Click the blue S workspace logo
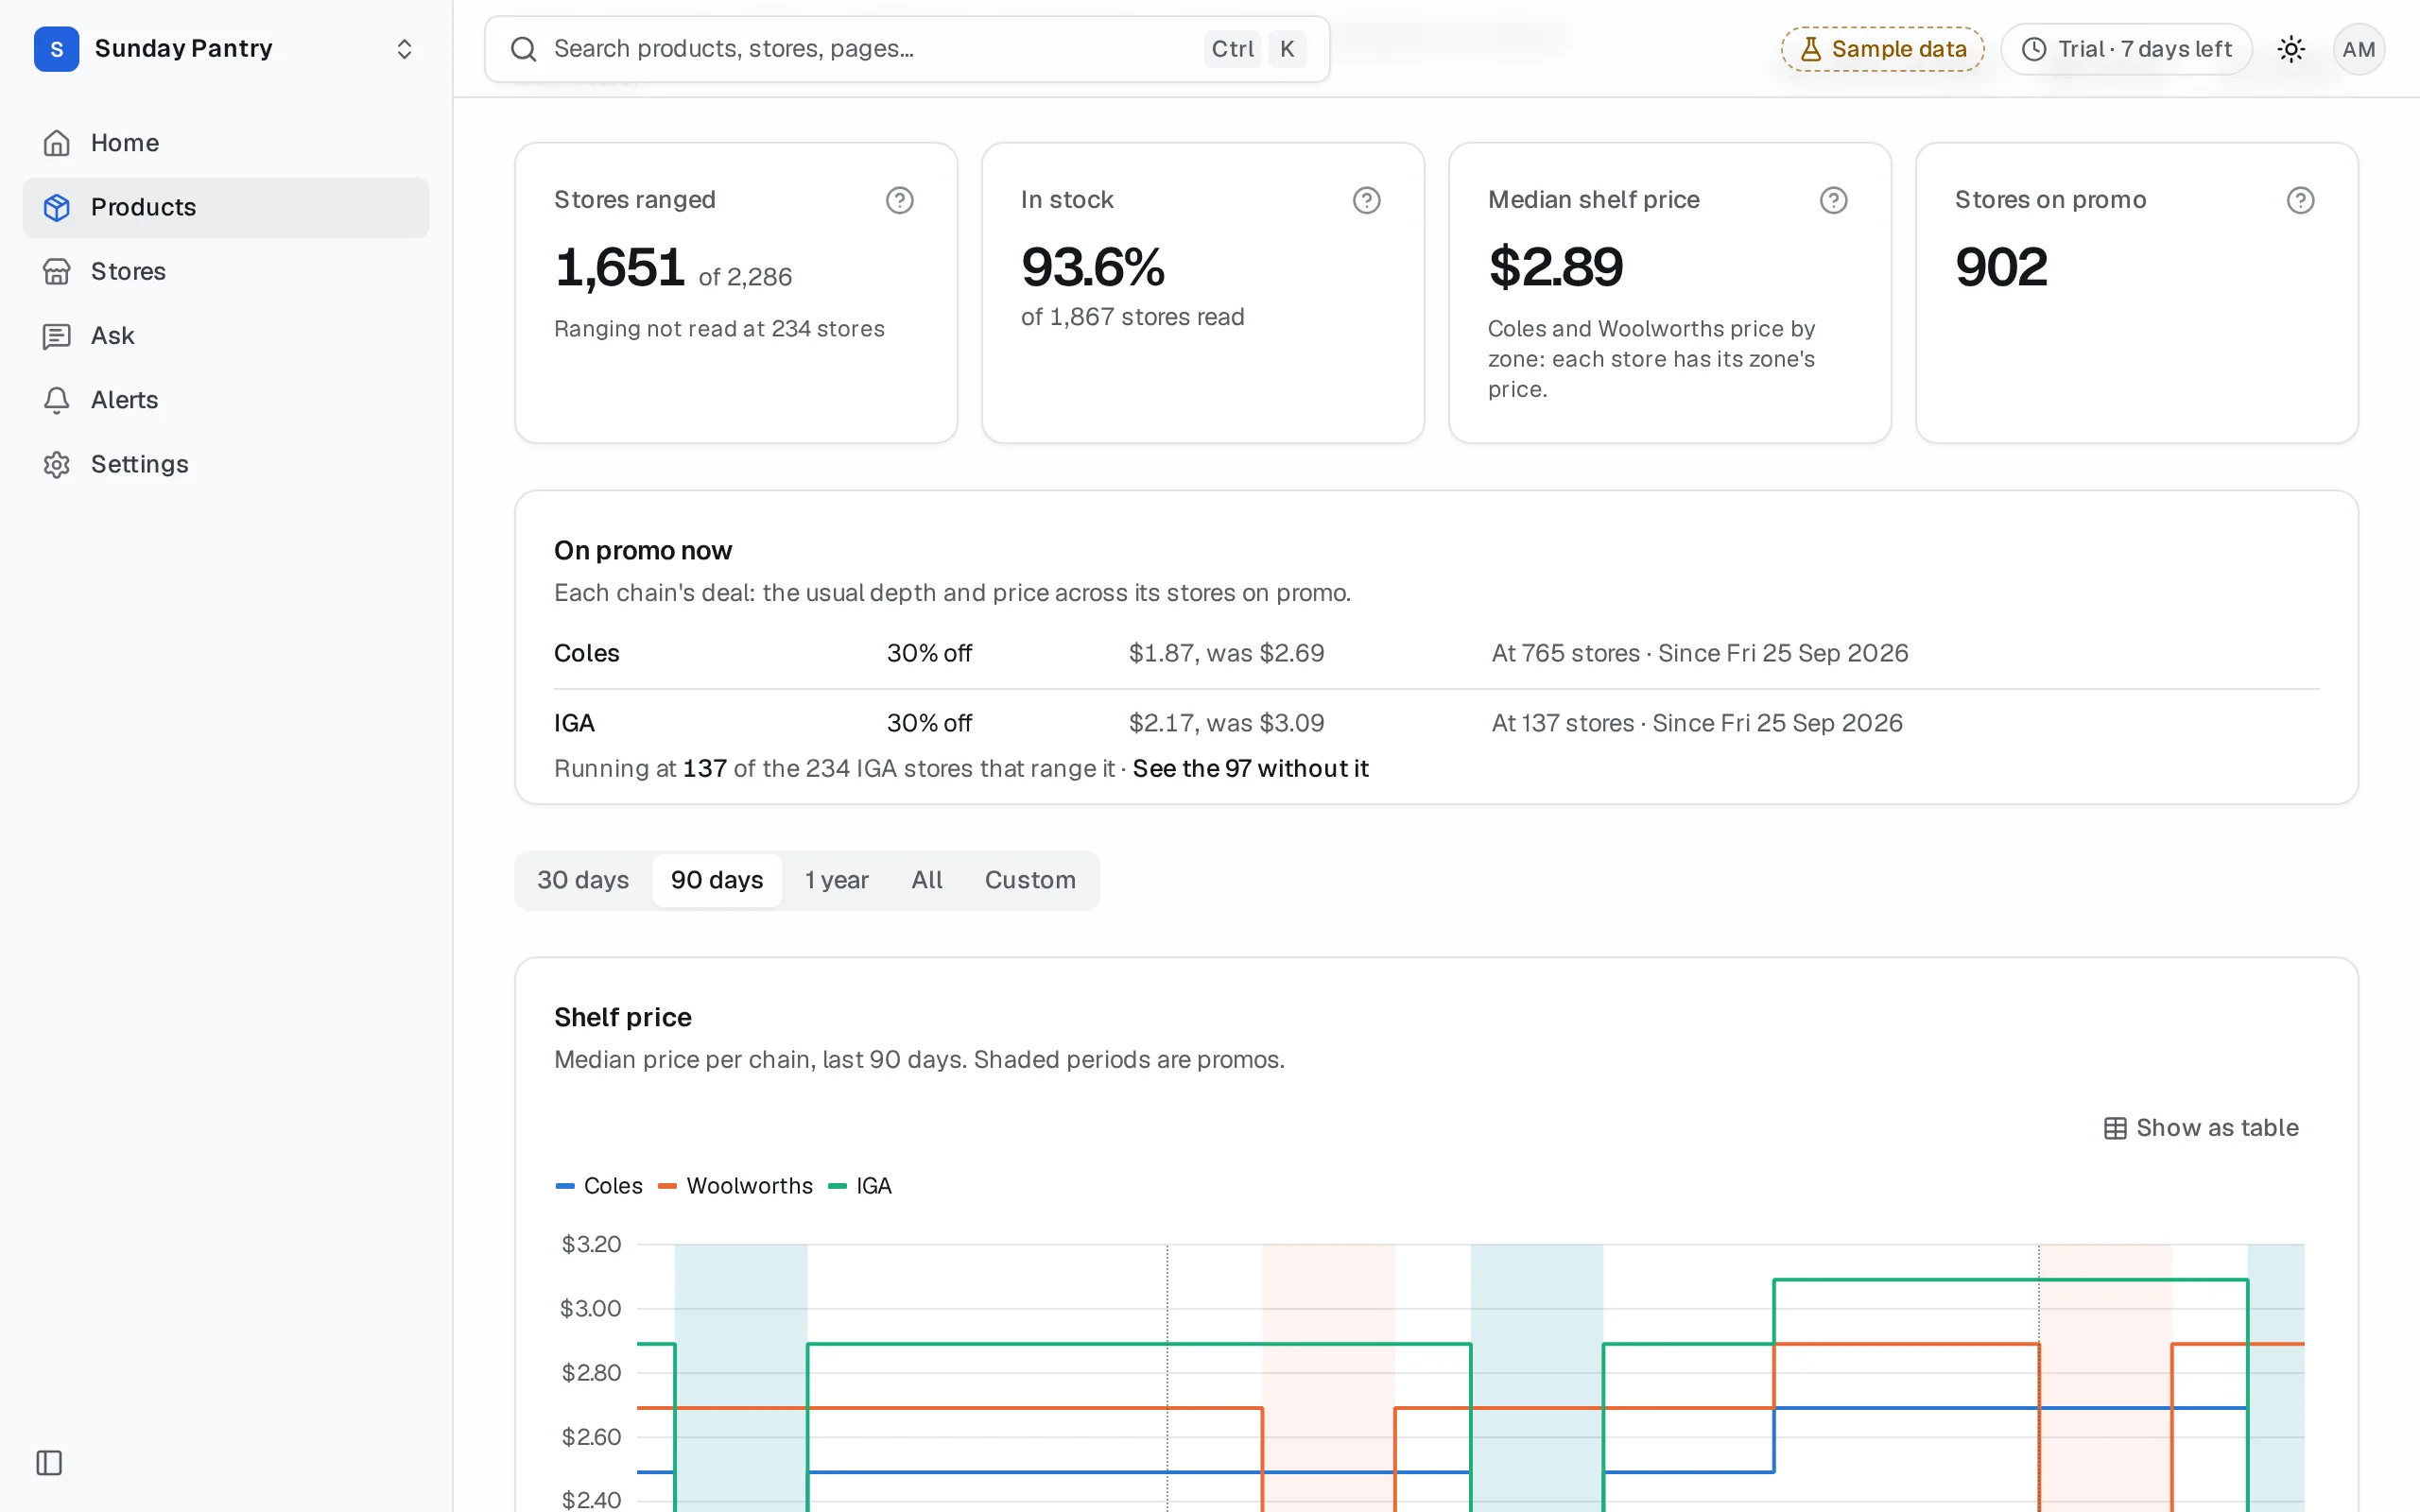The width and height of the screenshot is (2420, 1512). [57, 49]
